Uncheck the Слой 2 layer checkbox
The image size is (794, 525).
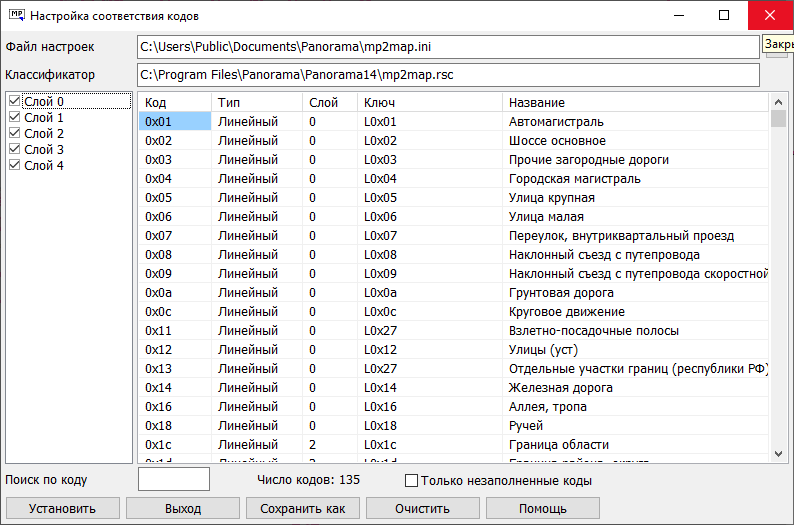point(14,133)
